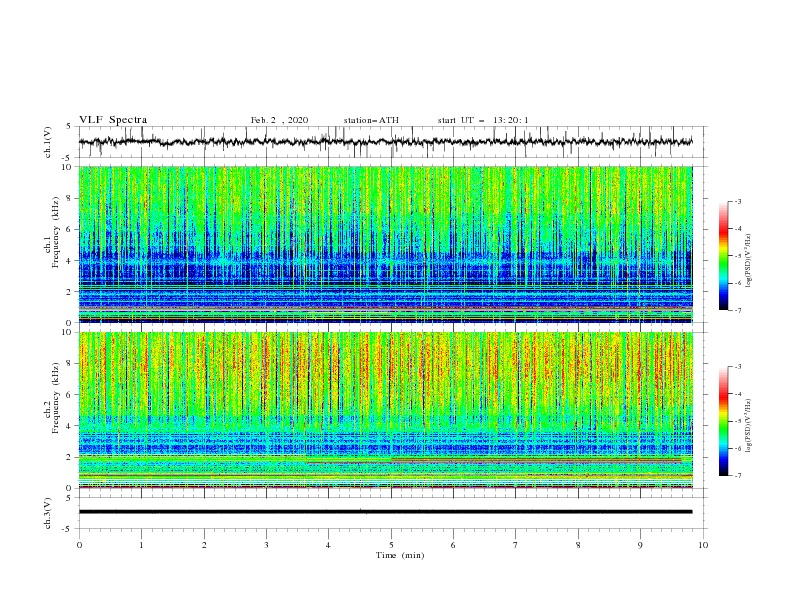Click the "2" tick on the time axis

(204, 545)
